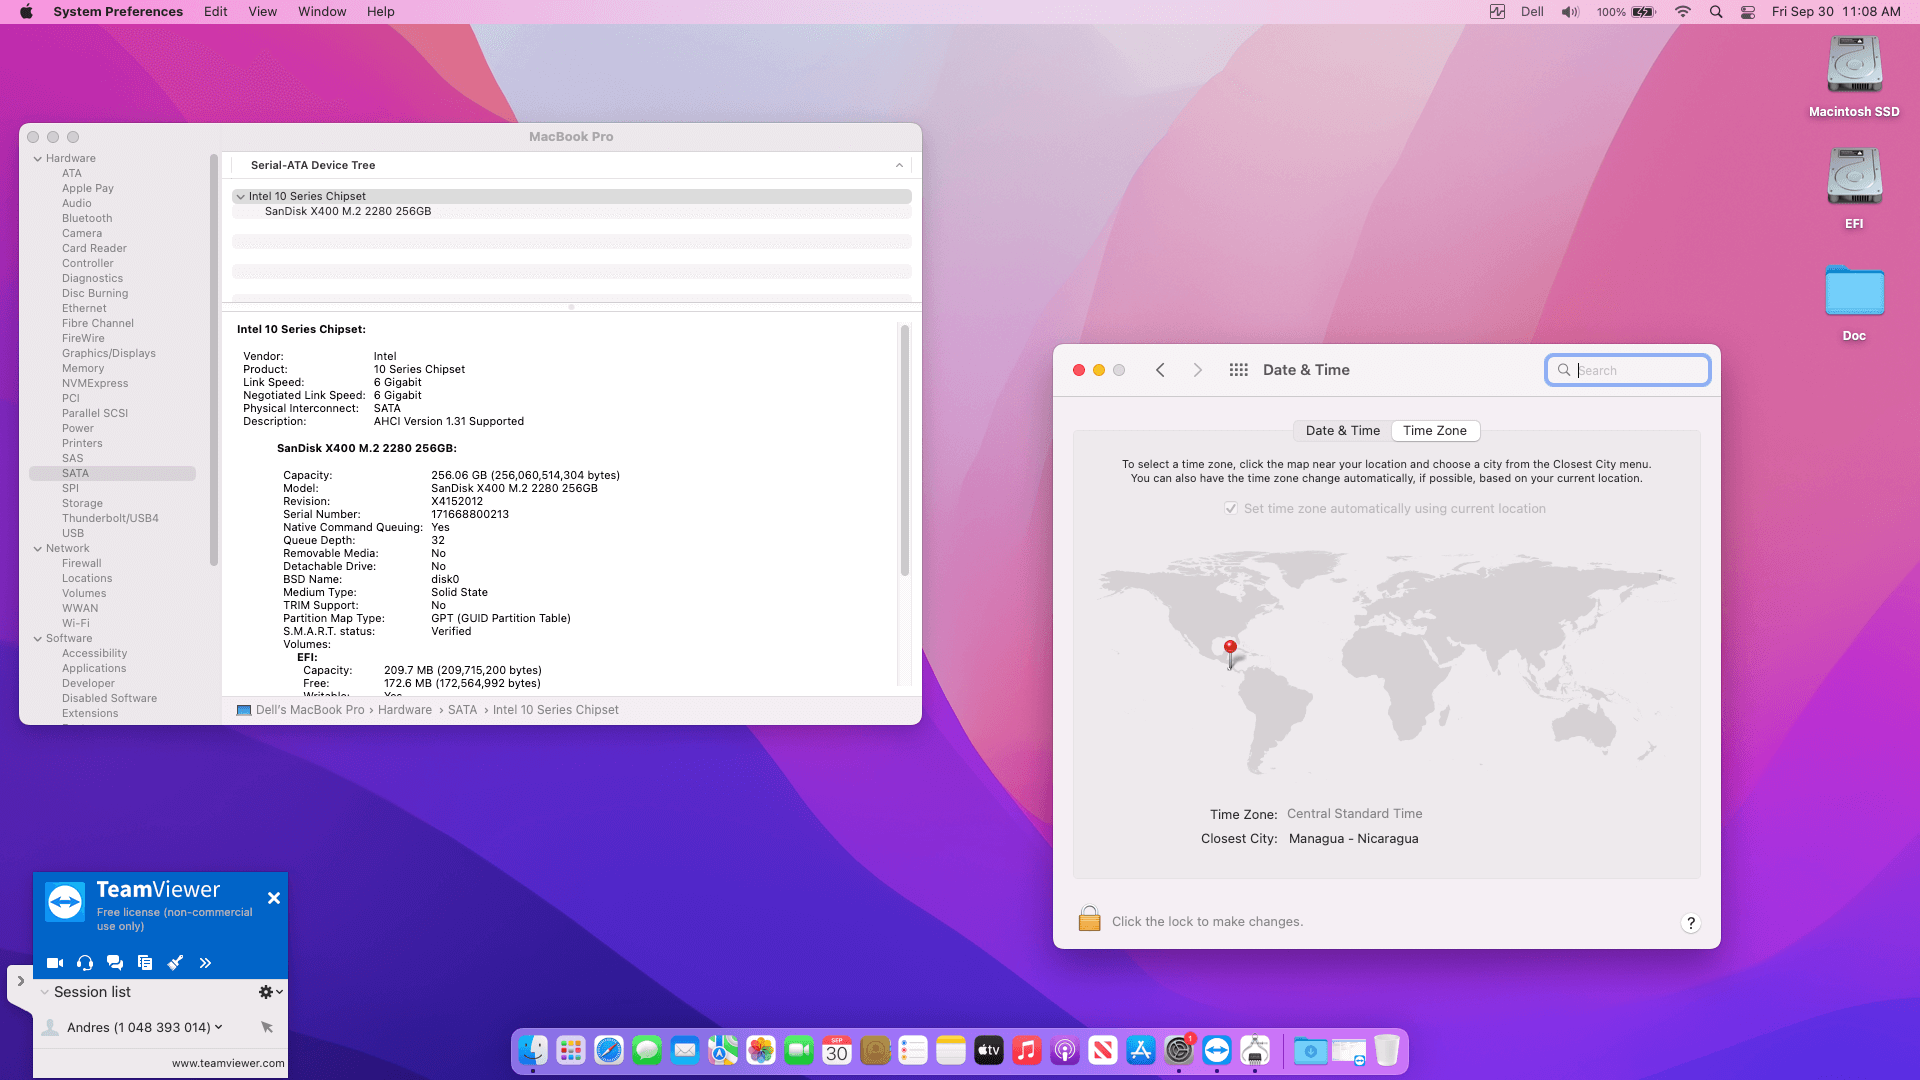This screenshot has height=1080, width=1920.
Task: Toggle set time zone automatically checkbox
Action: pos(1231,509)
